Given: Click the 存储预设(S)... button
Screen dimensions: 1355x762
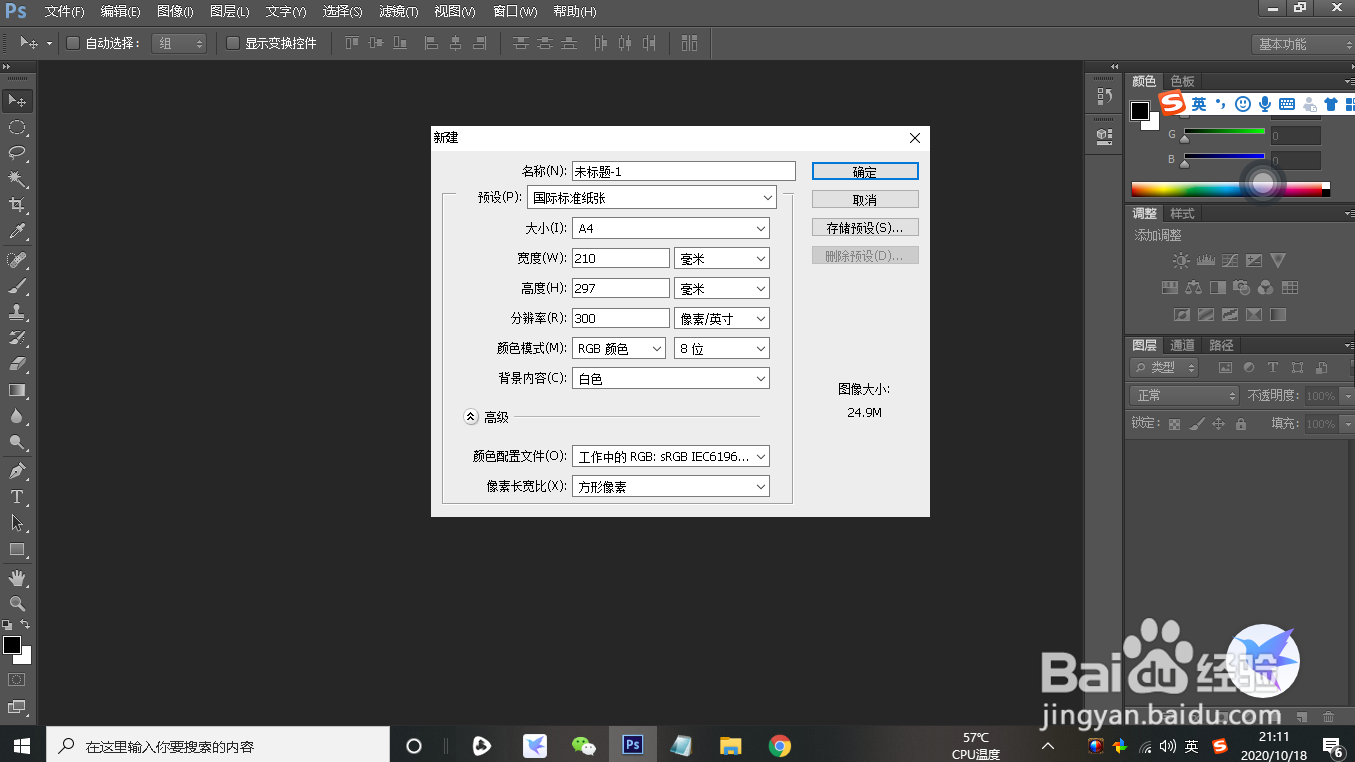Looking at the screenshot, I should (865, 228).
